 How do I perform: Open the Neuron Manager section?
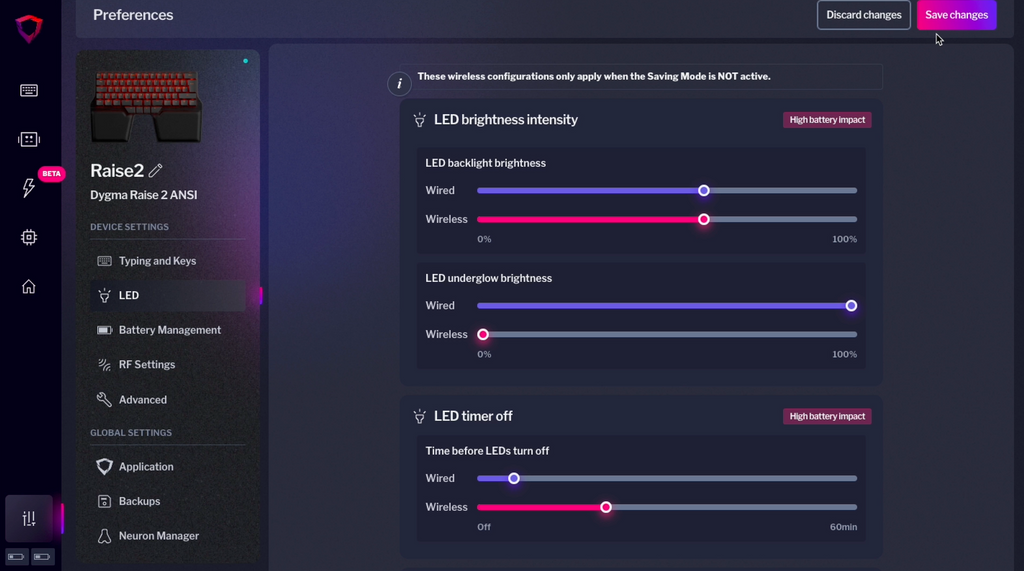pos(158,536)
